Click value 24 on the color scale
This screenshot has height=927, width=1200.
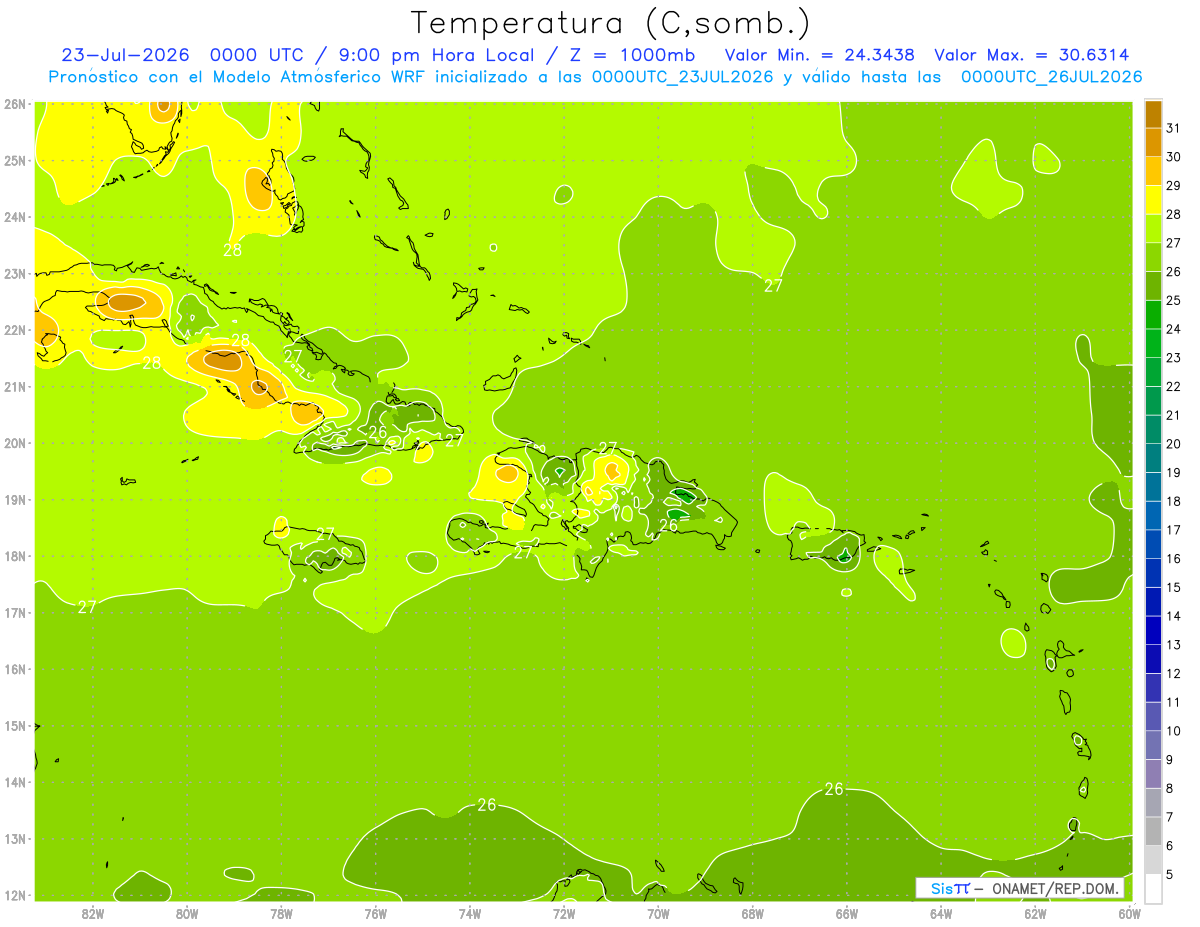(x=1173, y=329)
